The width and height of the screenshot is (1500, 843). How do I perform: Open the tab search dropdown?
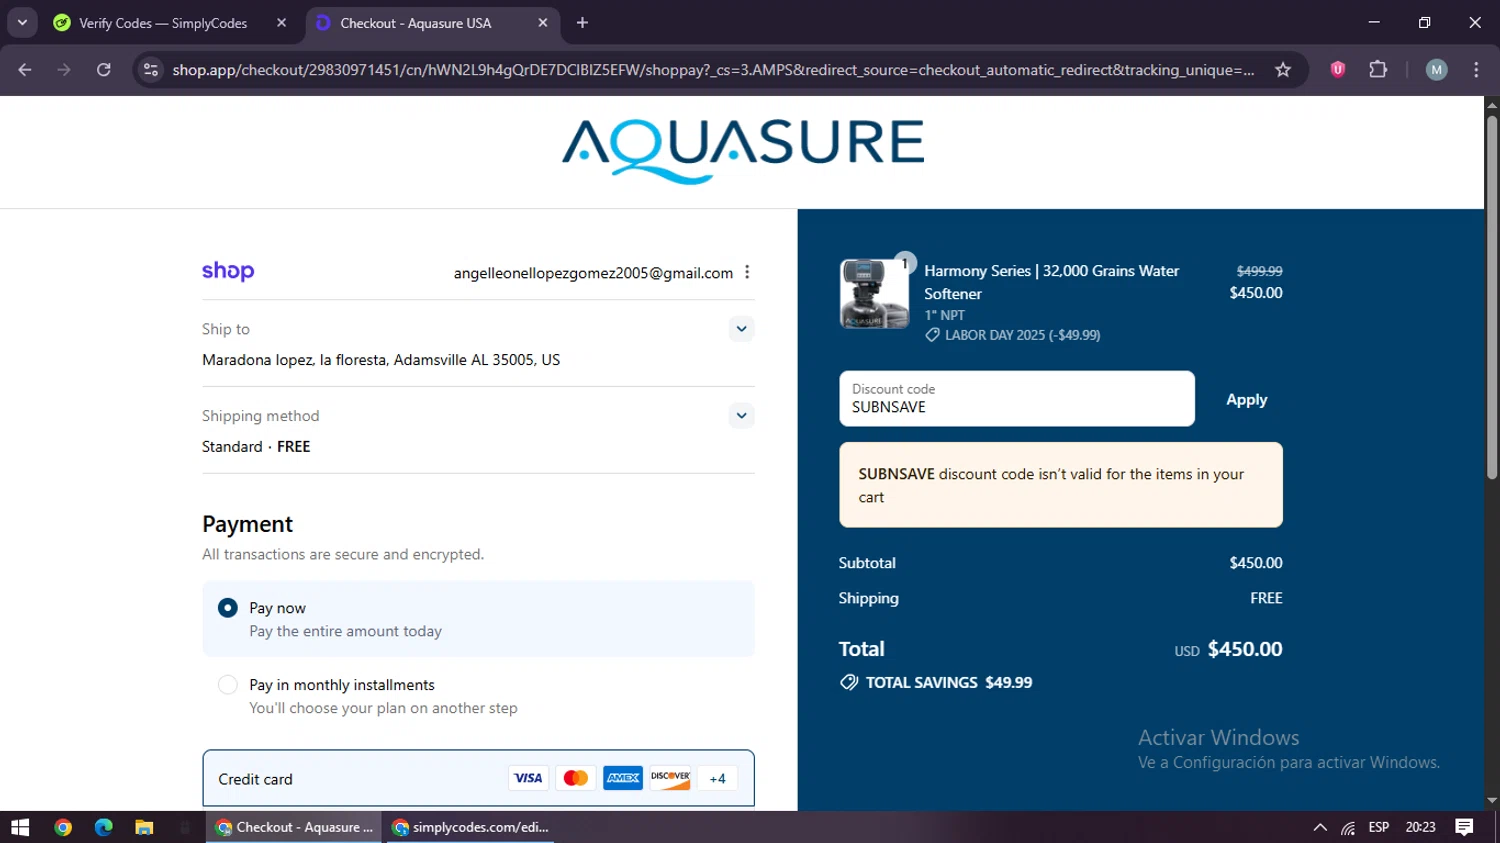point(22,23)
